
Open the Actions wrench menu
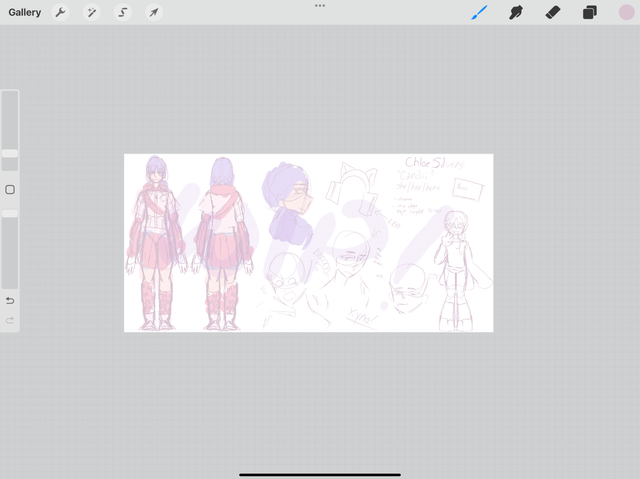[x=60, y=12]
